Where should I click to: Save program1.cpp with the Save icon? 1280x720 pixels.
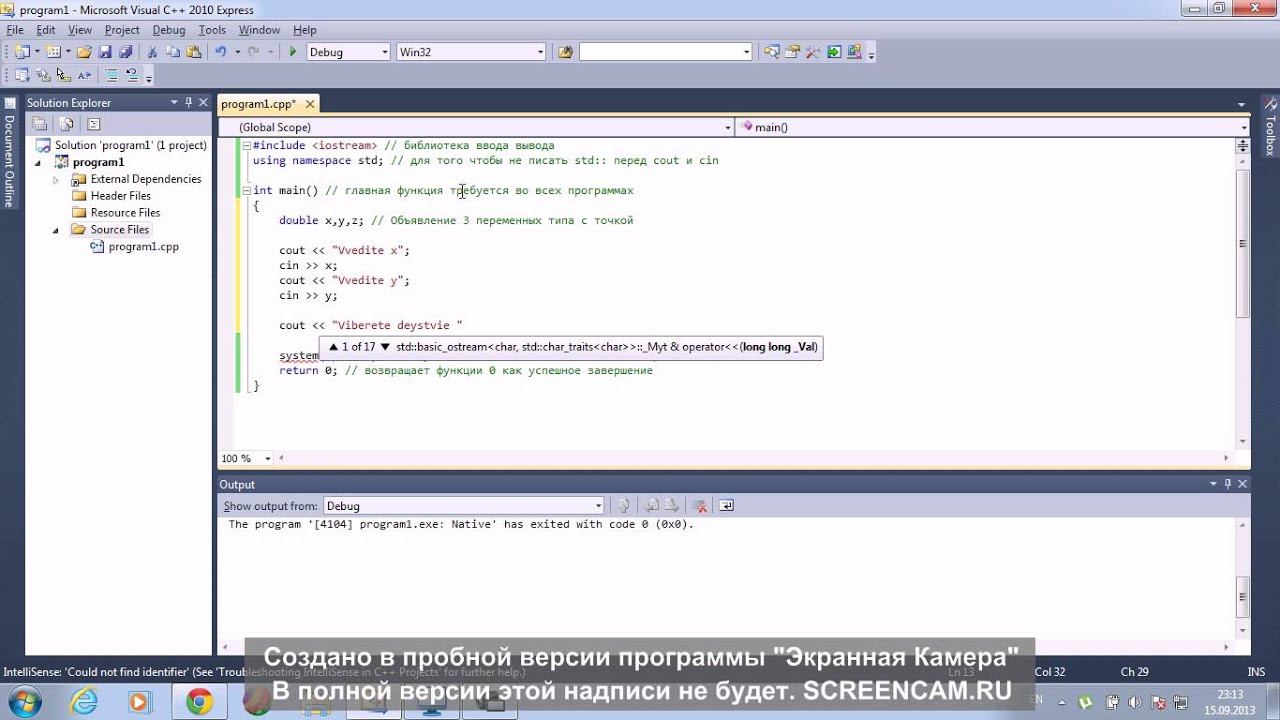pos(105,52)
